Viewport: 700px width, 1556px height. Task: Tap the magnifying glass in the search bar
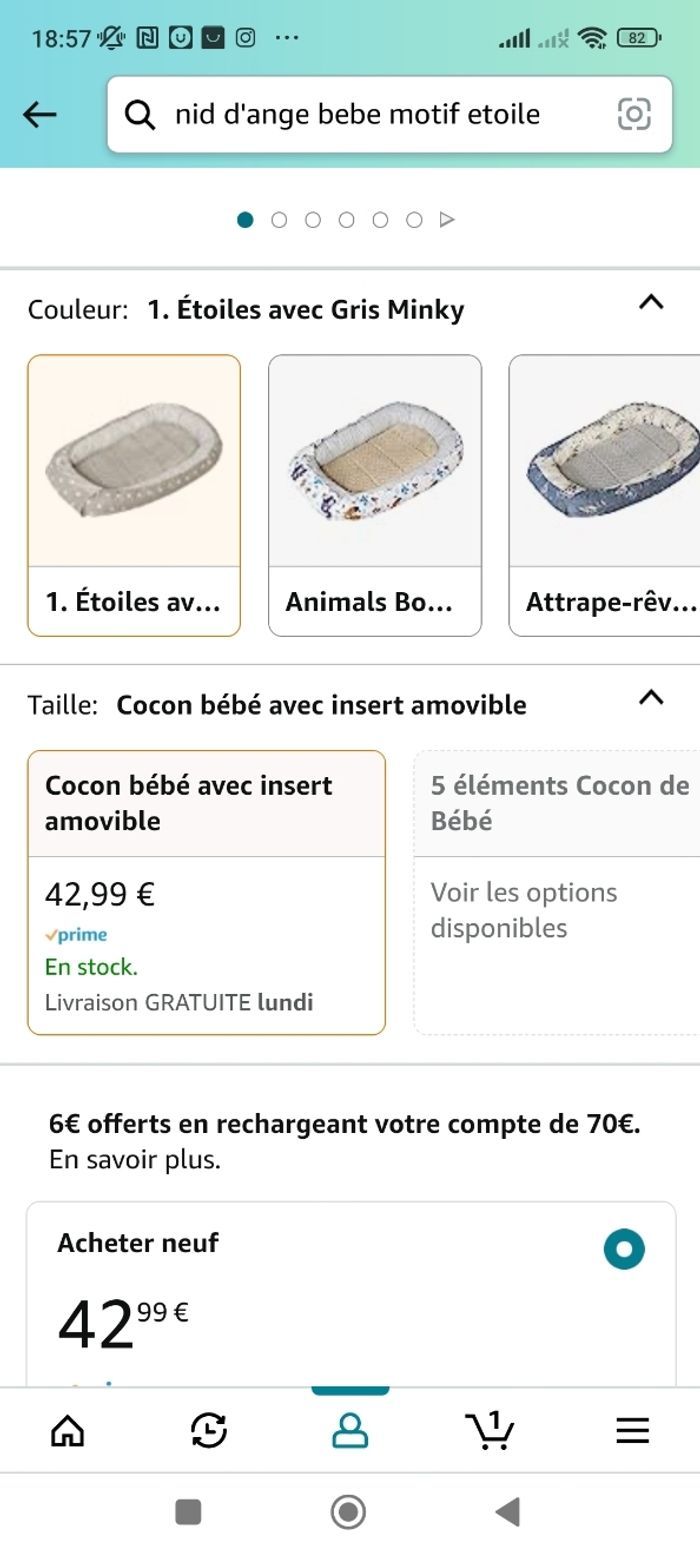[x=138, y=114]
